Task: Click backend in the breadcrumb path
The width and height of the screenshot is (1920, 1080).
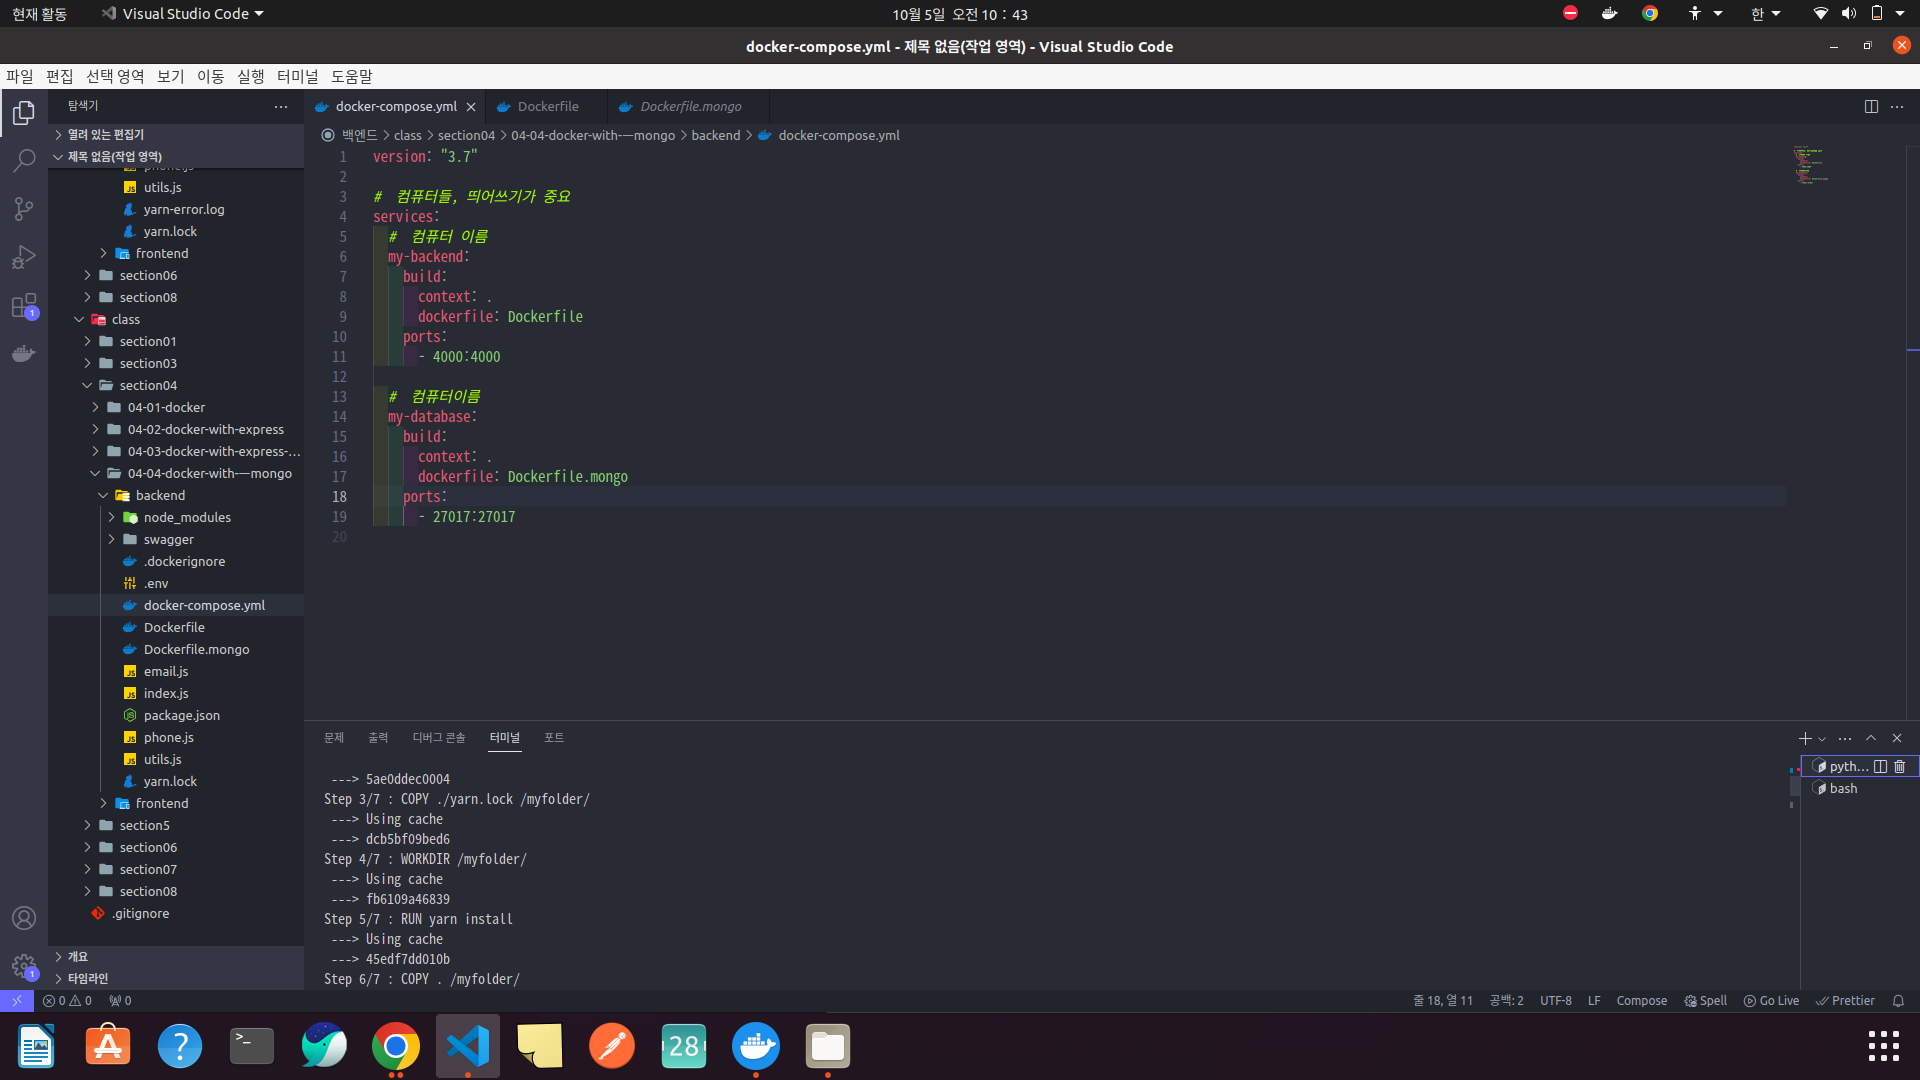Action: (x=716, y=136)
